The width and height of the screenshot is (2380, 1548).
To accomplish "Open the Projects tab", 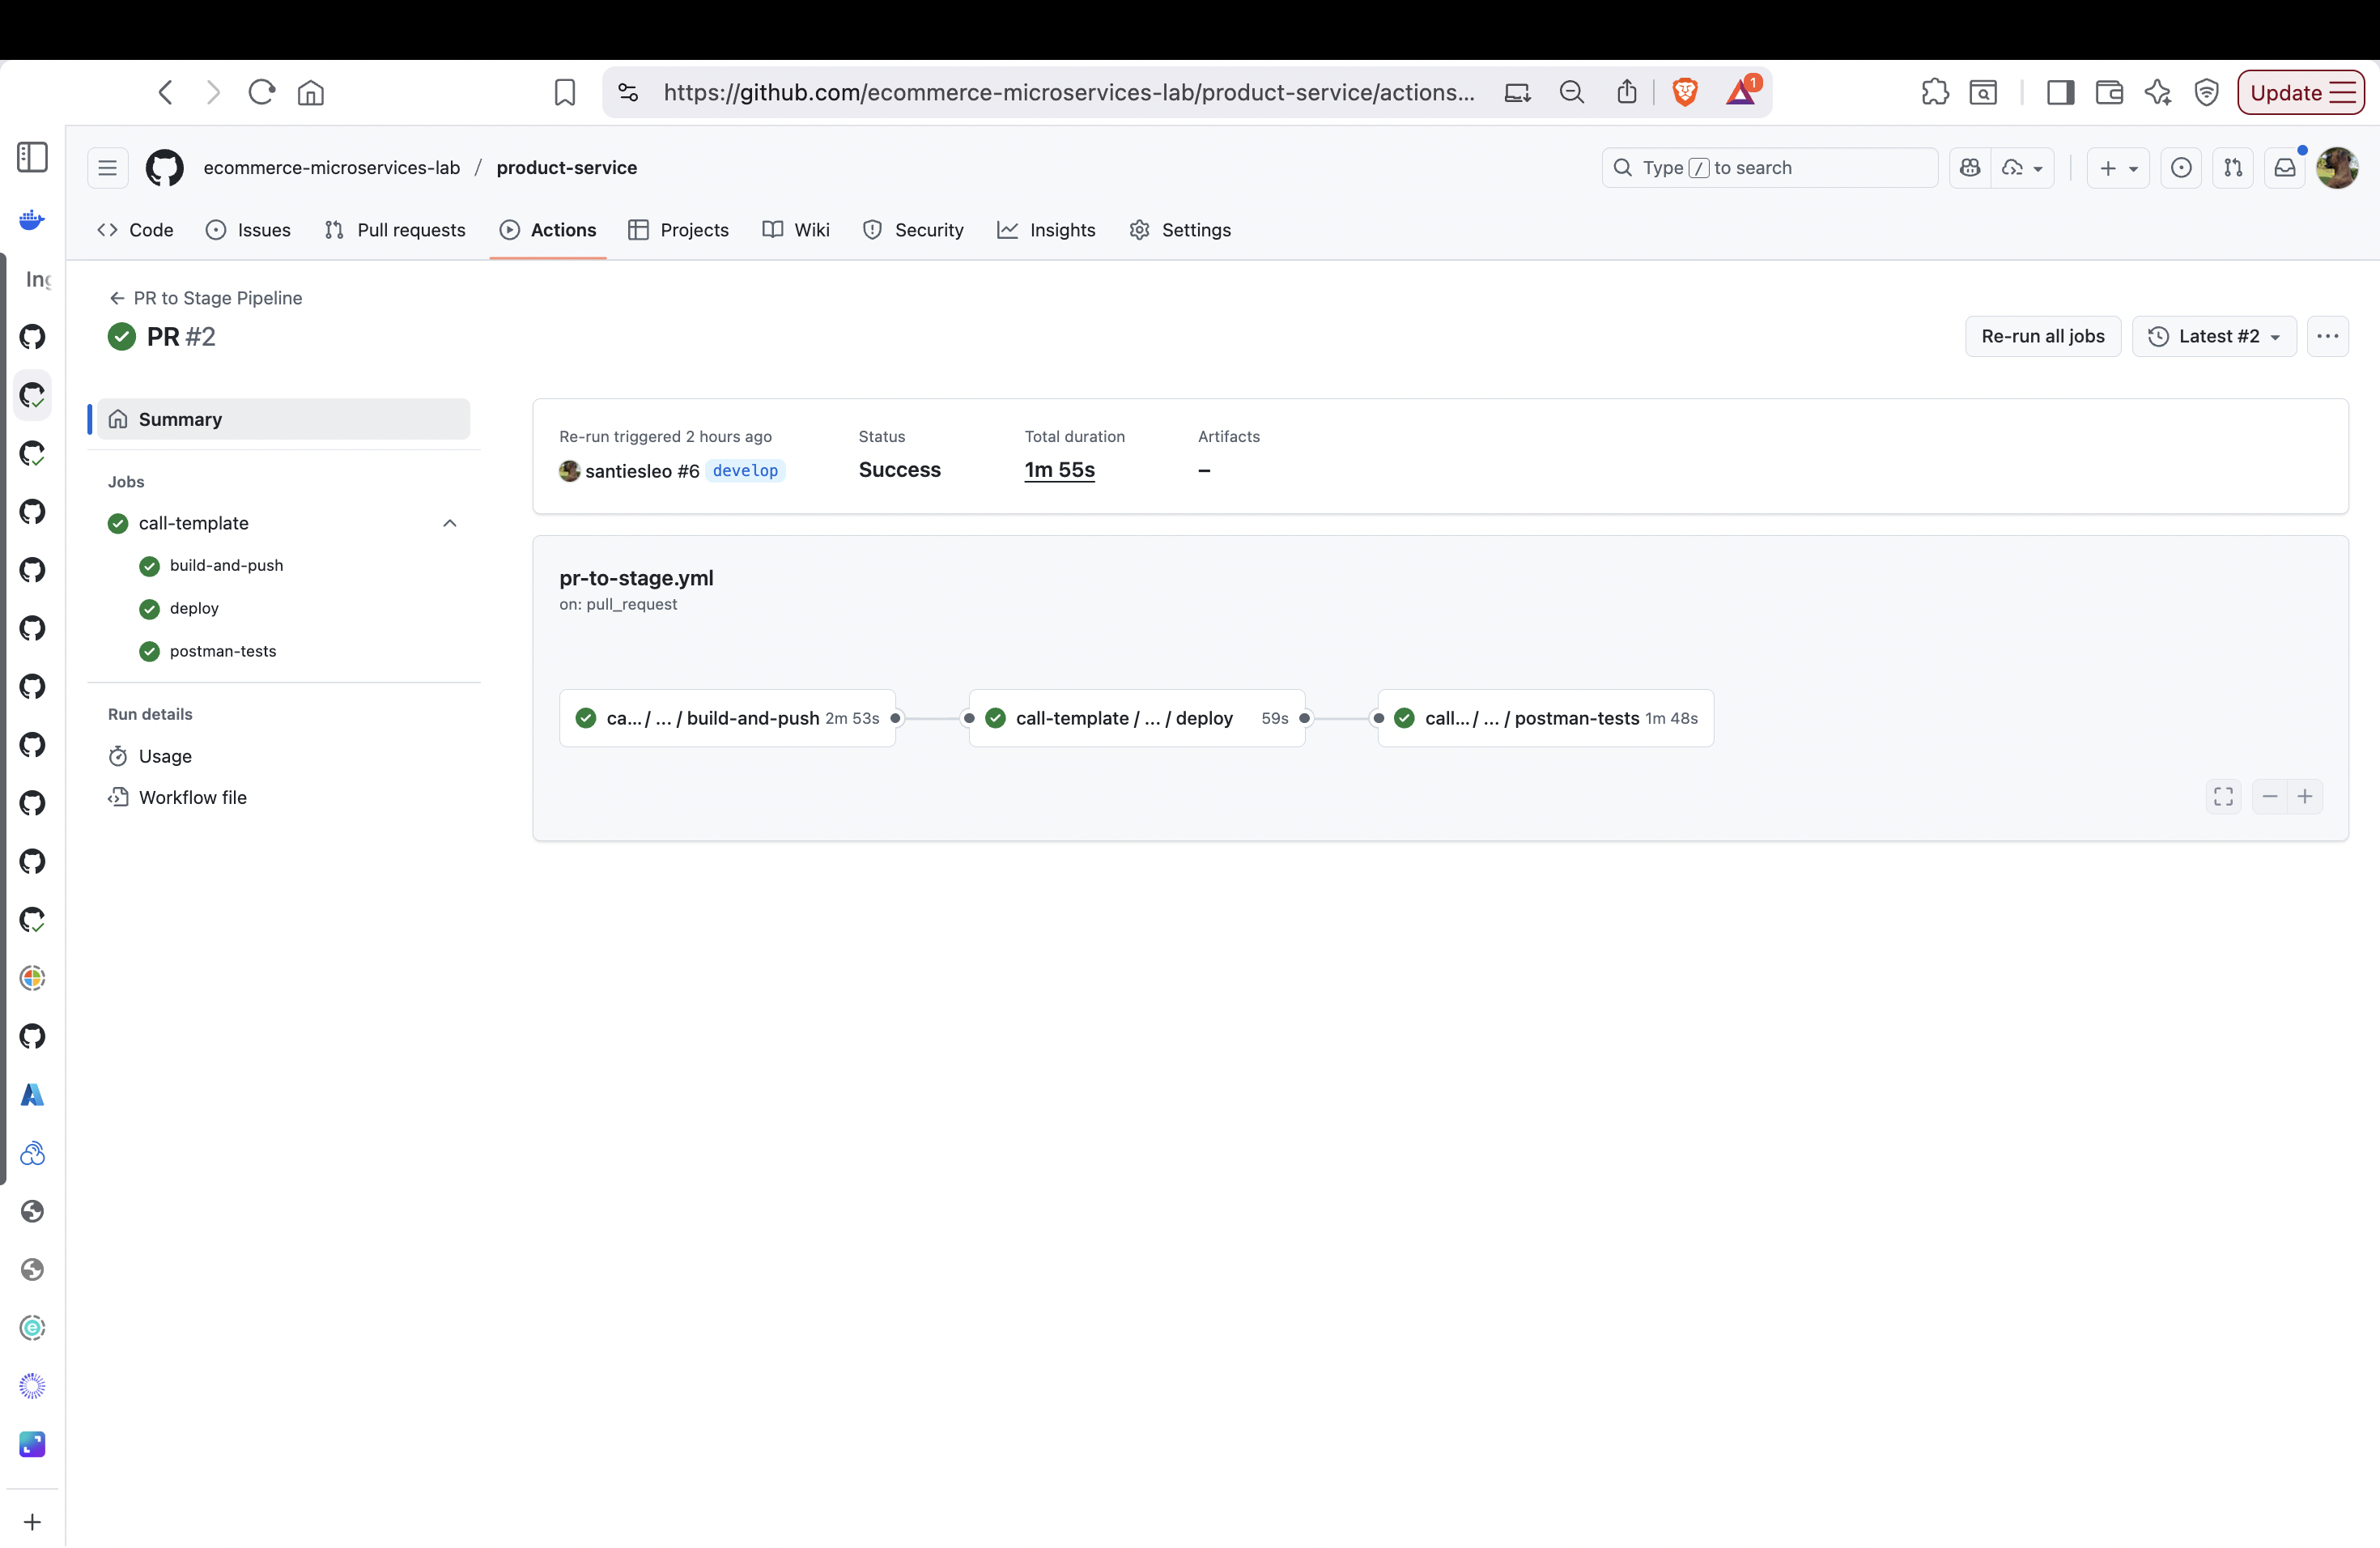I will [x=678, y=230].
